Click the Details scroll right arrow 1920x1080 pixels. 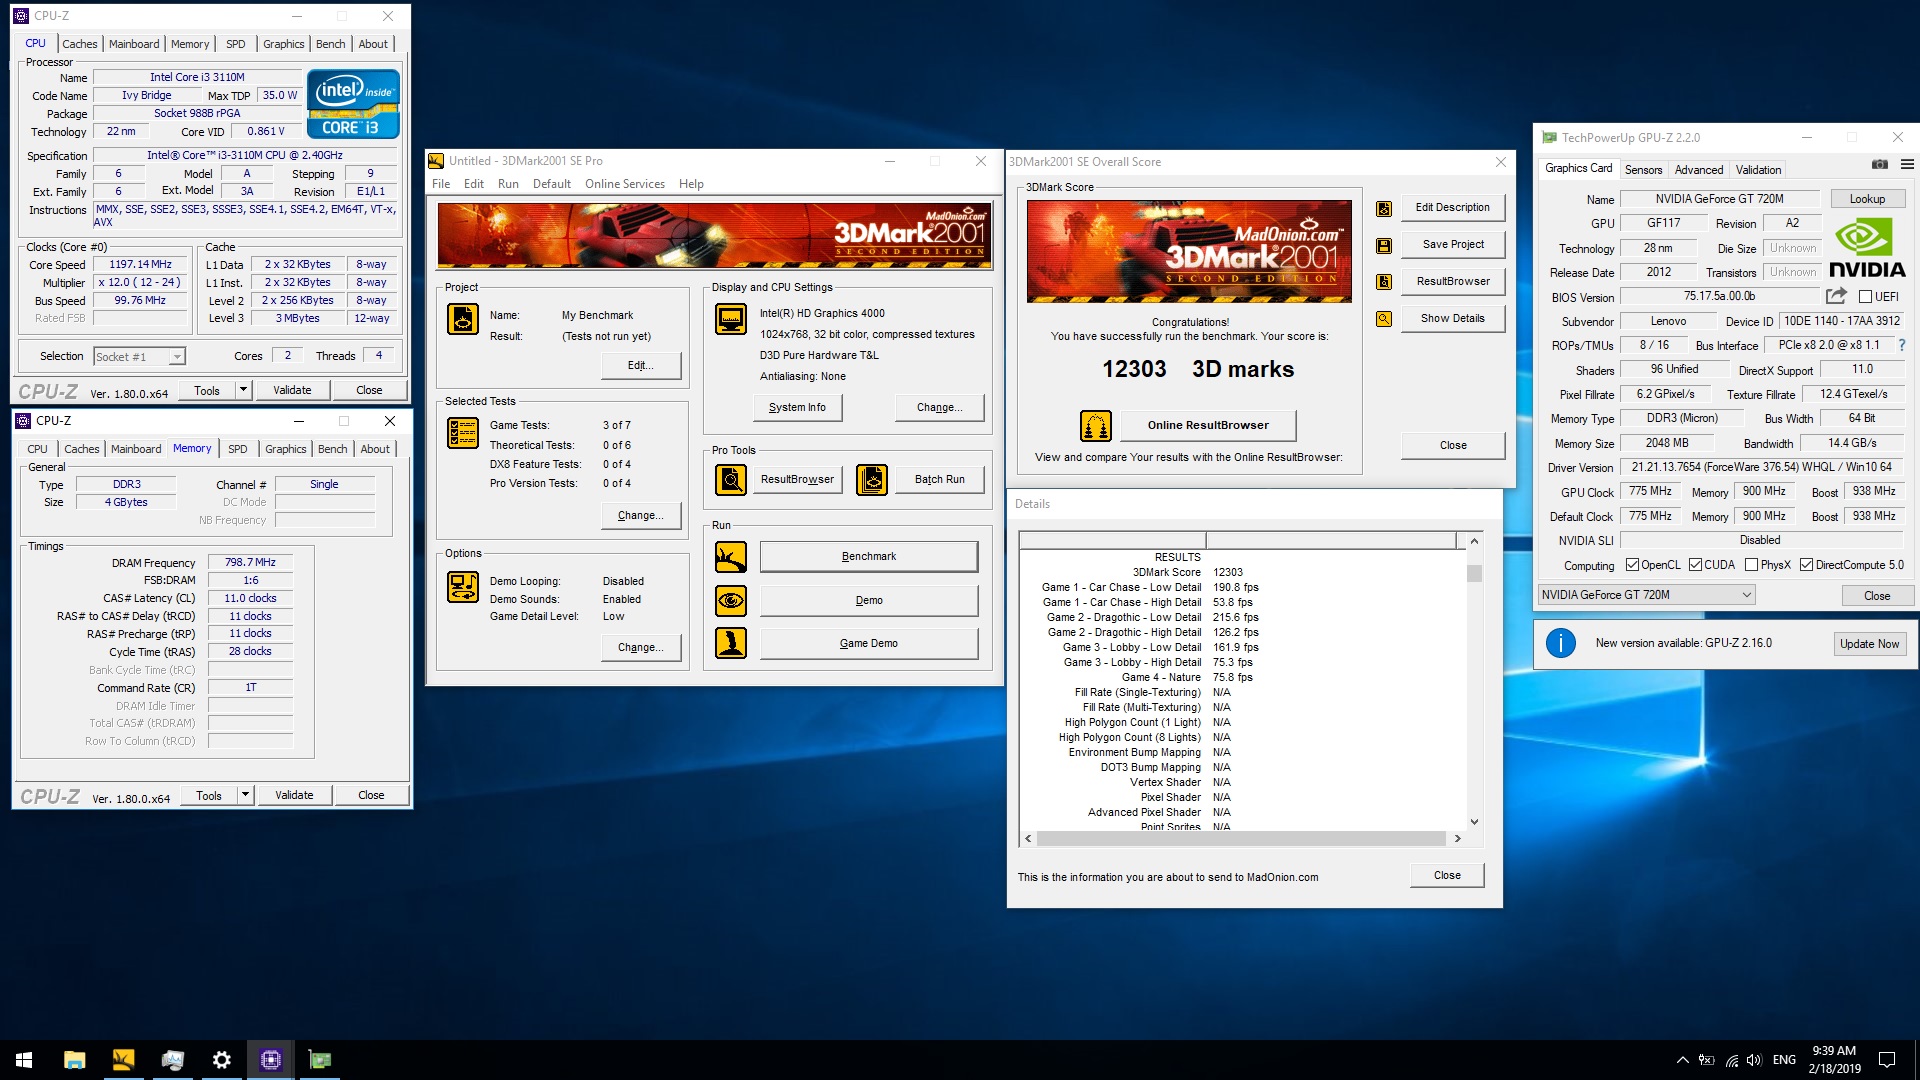(x=1457, y=839)
